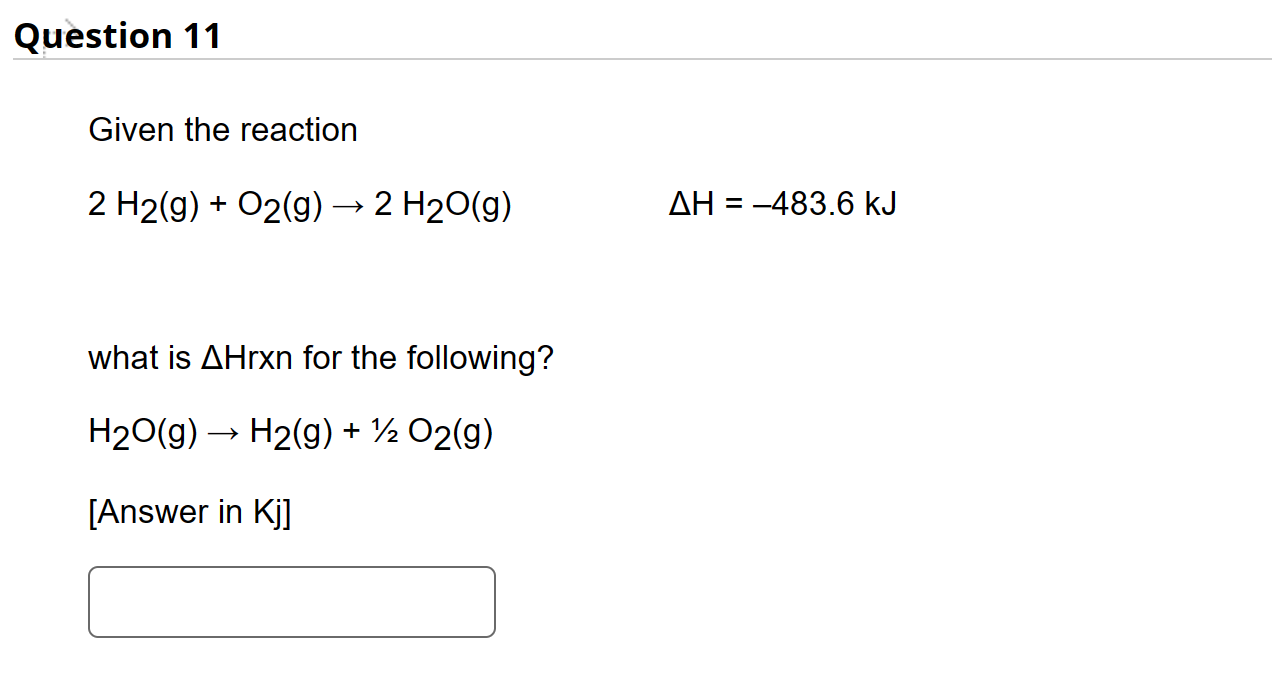Click the answer field below [Answer in Kj]

click(x=290, y=601)
